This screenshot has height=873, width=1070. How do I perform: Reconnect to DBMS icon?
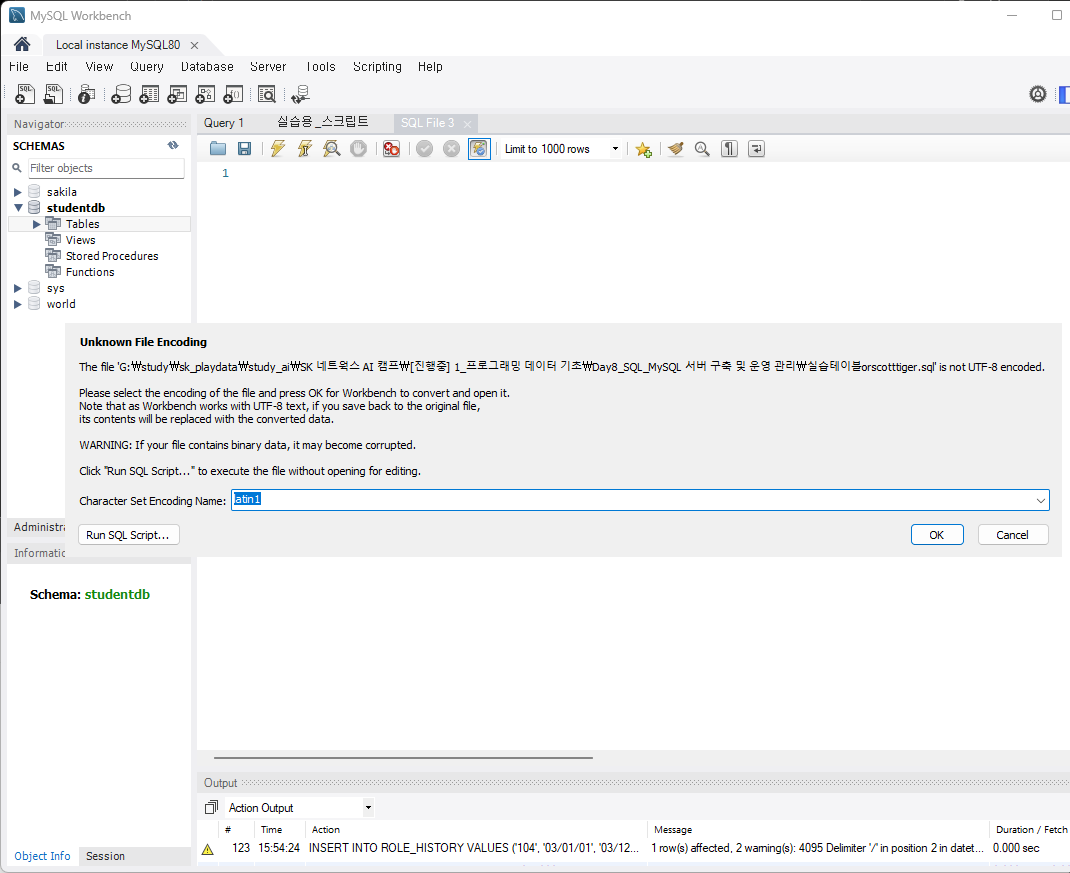pyautogui.click(x=300, y=94)
